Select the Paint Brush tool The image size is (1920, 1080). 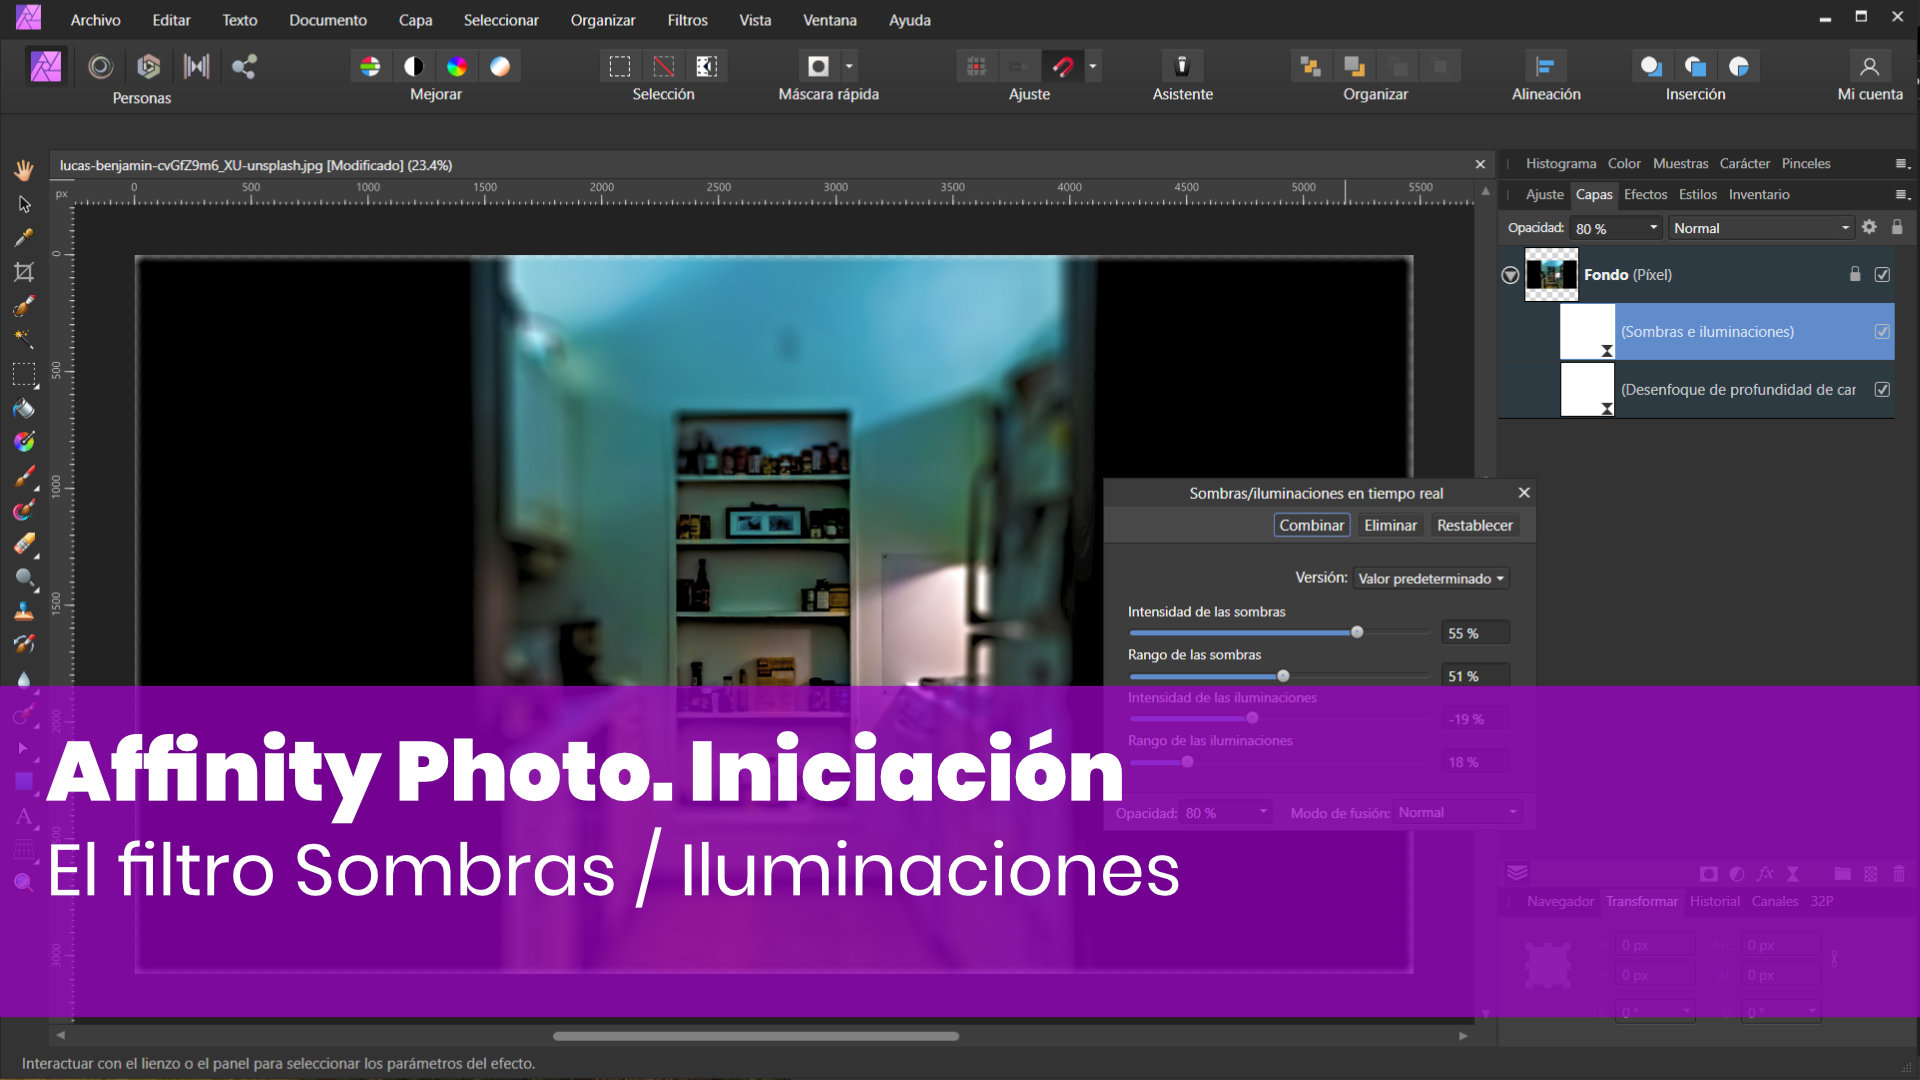[x=24, y=476]
